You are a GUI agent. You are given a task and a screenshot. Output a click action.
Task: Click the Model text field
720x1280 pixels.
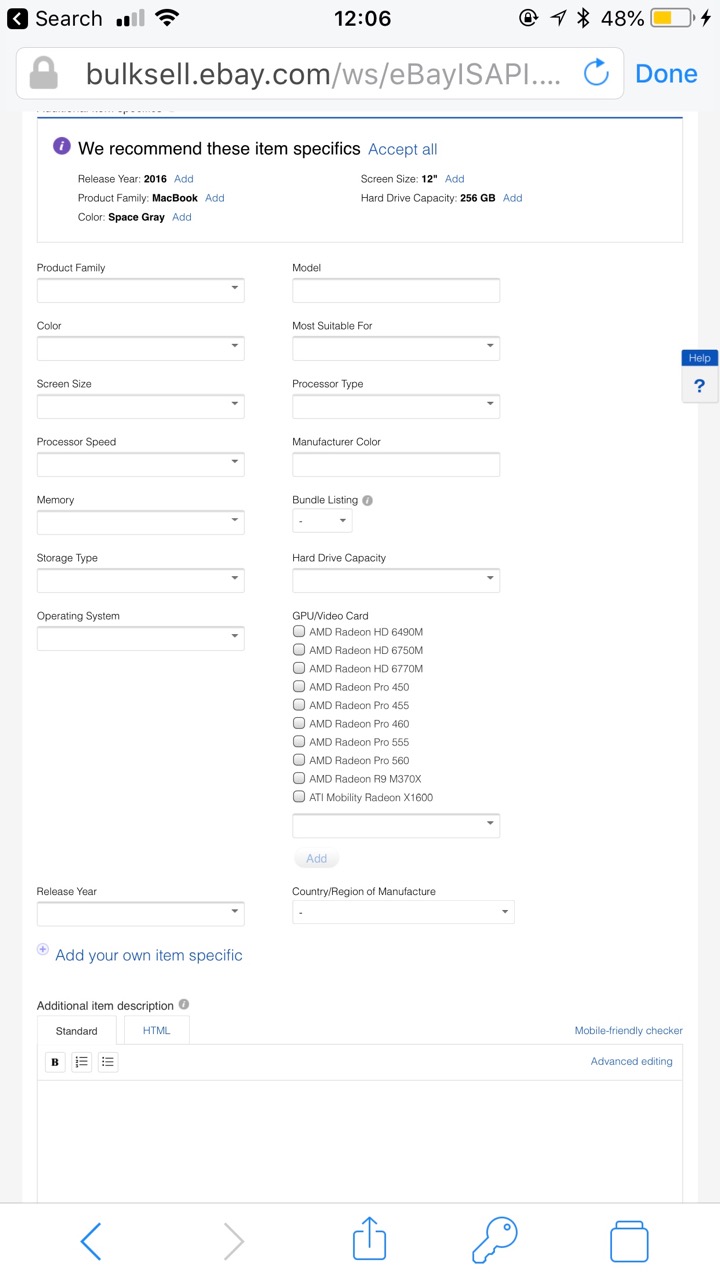click(x=395, y=290)
